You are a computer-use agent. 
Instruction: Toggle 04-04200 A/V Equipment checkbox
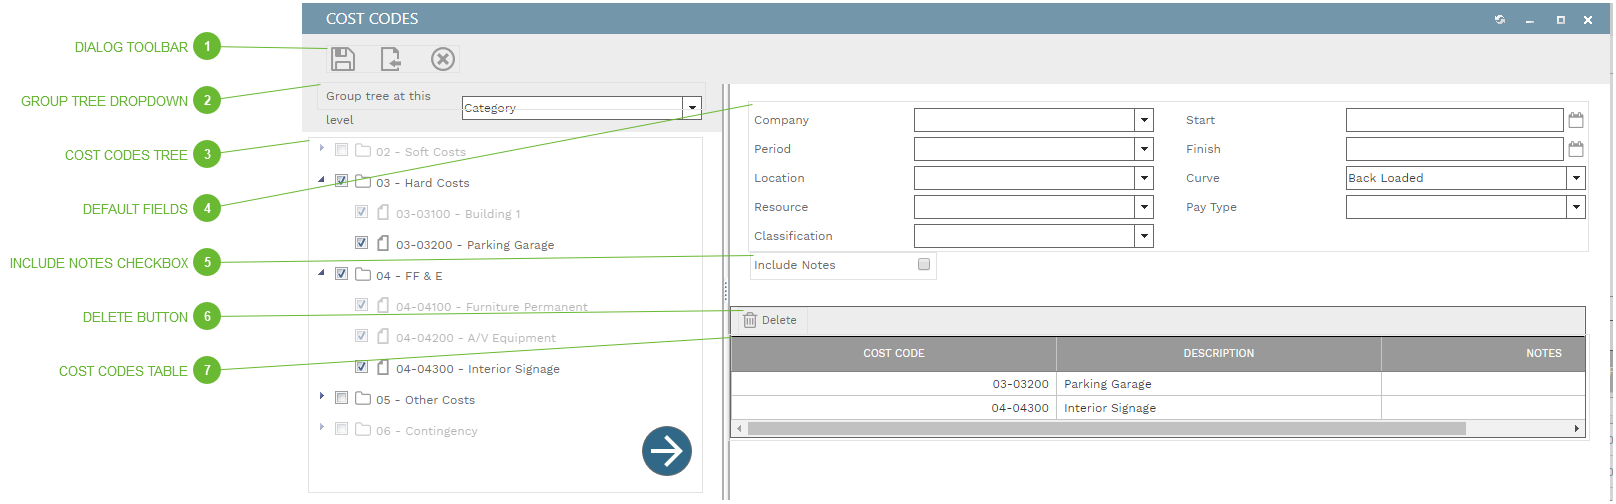coord(361,336)
